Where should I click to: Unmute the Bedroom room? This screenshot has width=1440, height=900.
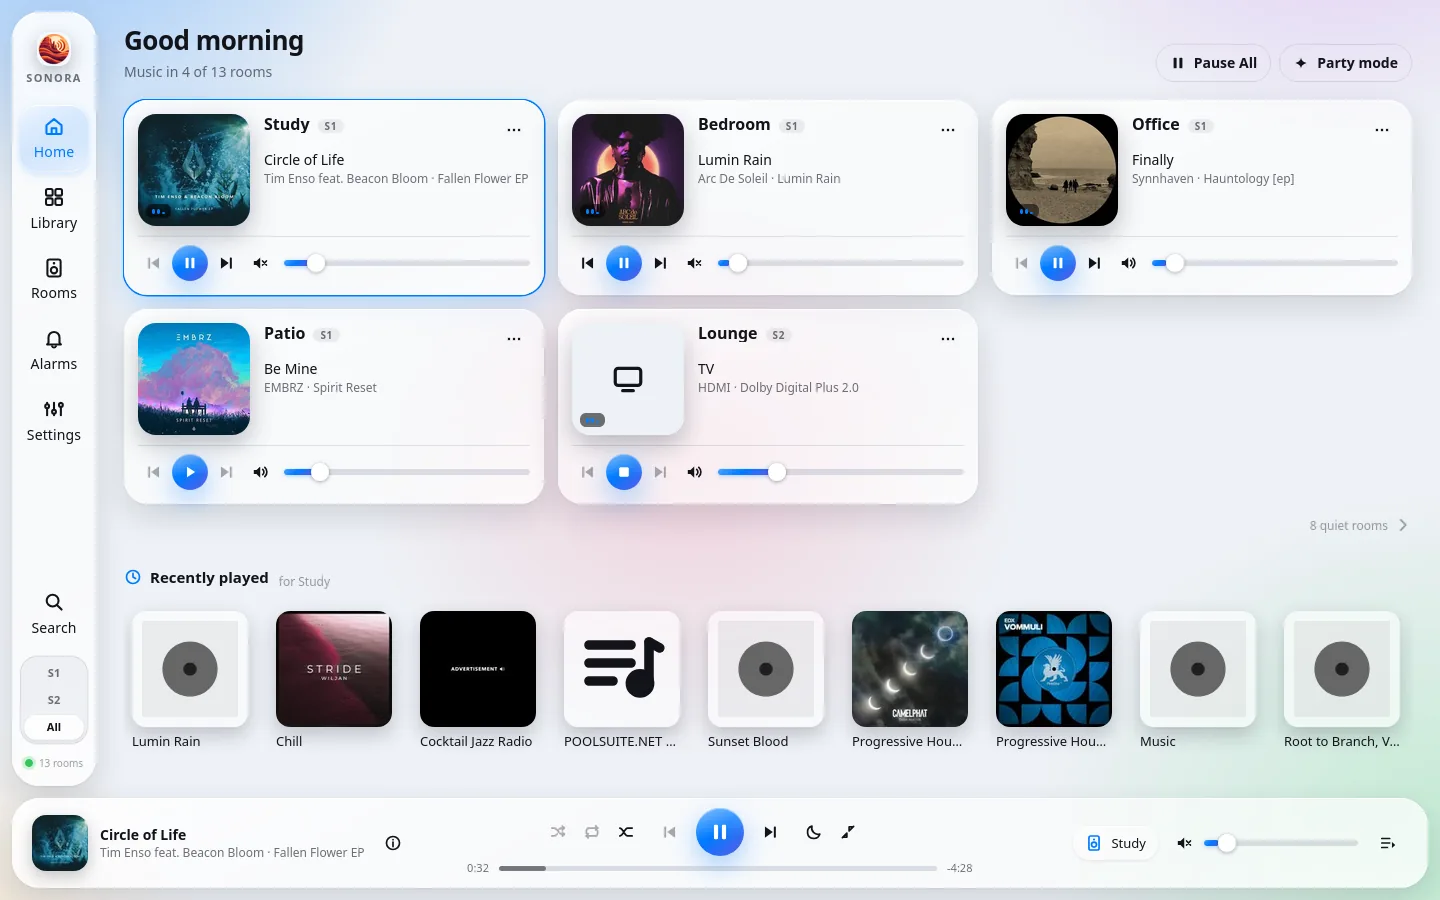click(695, 263)
